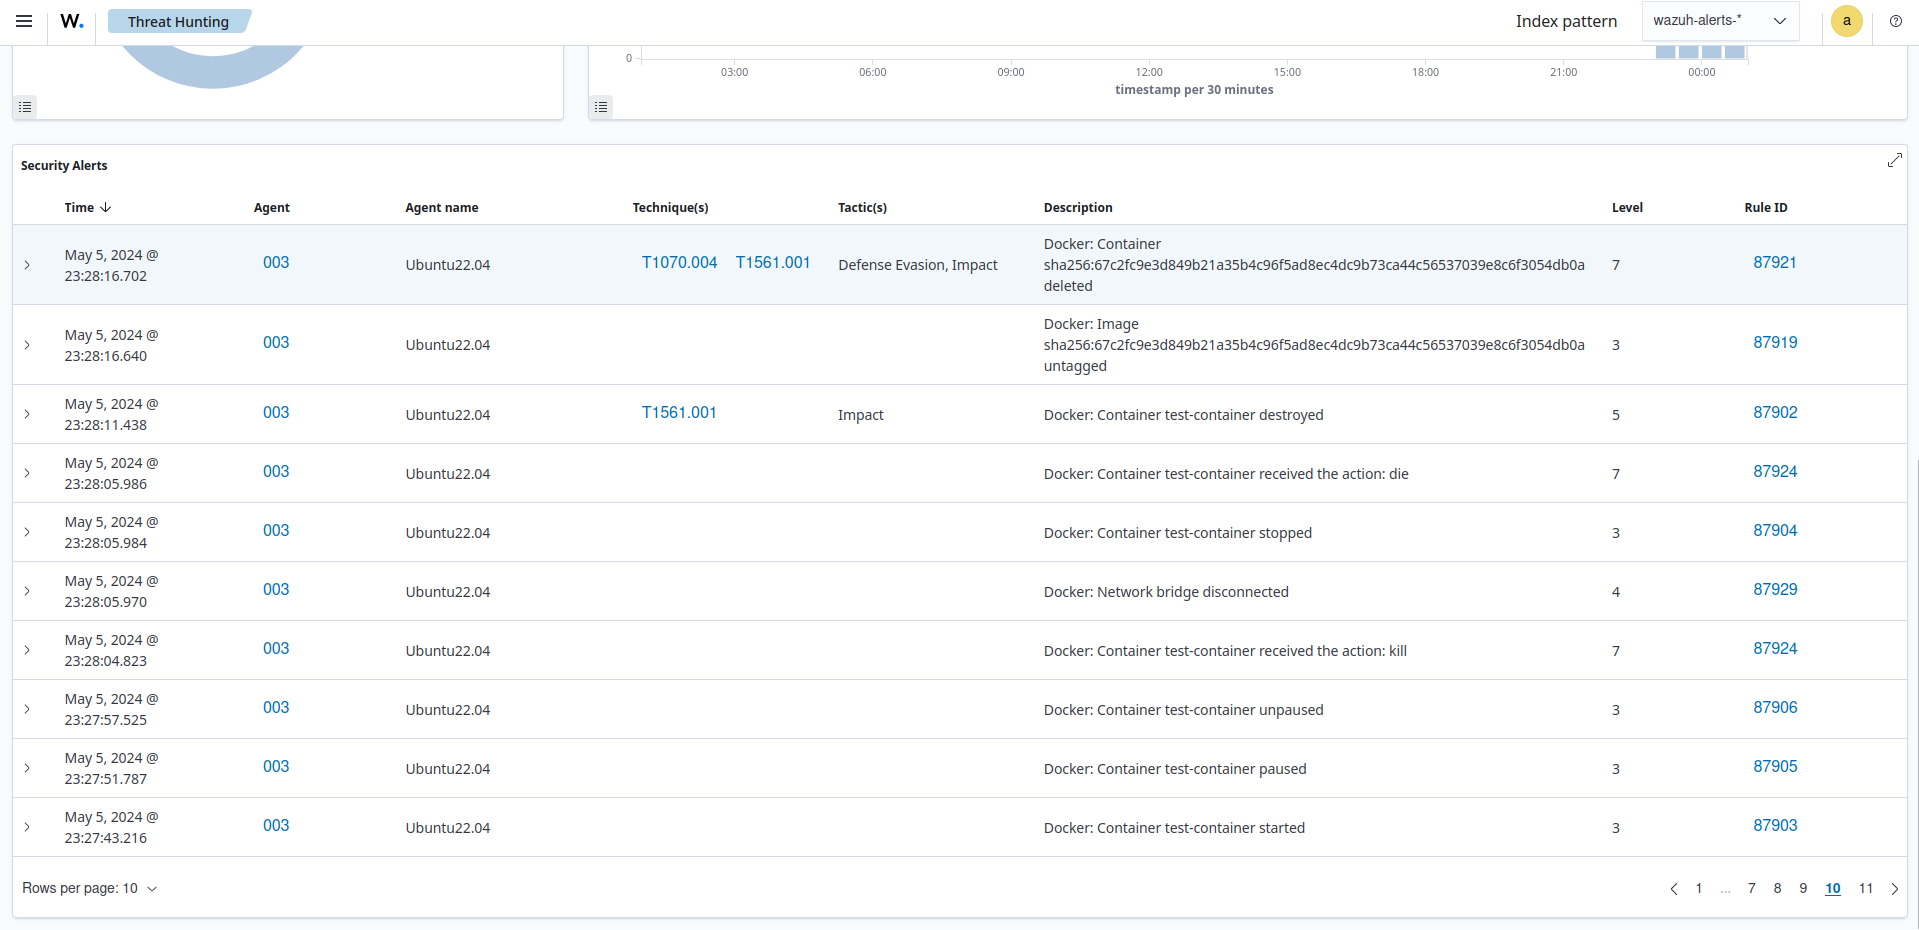Go to page 7 of alerts
This screenshot has width=1919, height=930.
pyautogui.click(x=1751, y=888)
